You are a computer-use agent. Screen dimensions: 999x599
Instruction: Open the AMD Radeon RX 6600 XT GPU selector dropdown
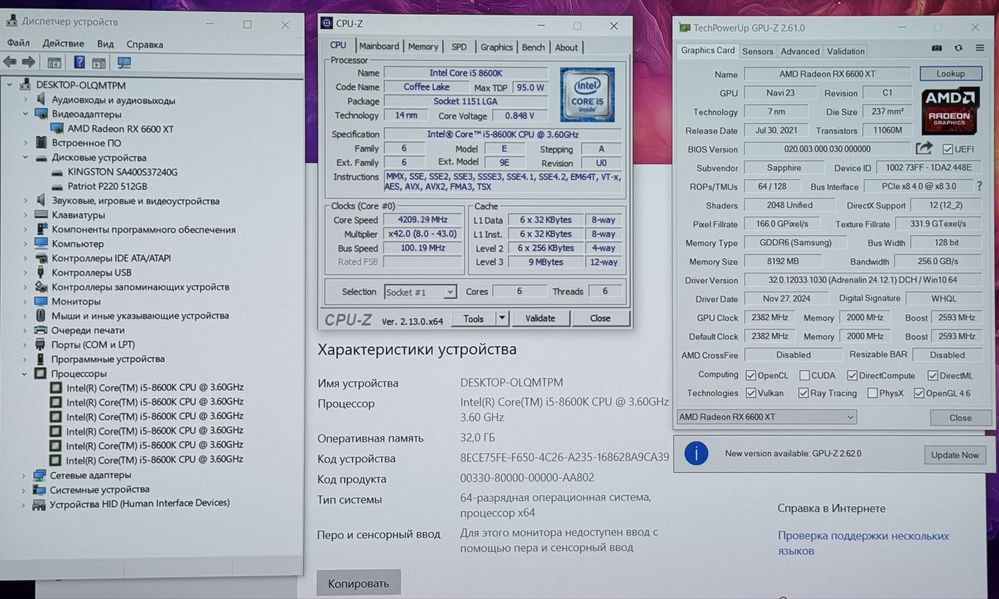point(766,417)
